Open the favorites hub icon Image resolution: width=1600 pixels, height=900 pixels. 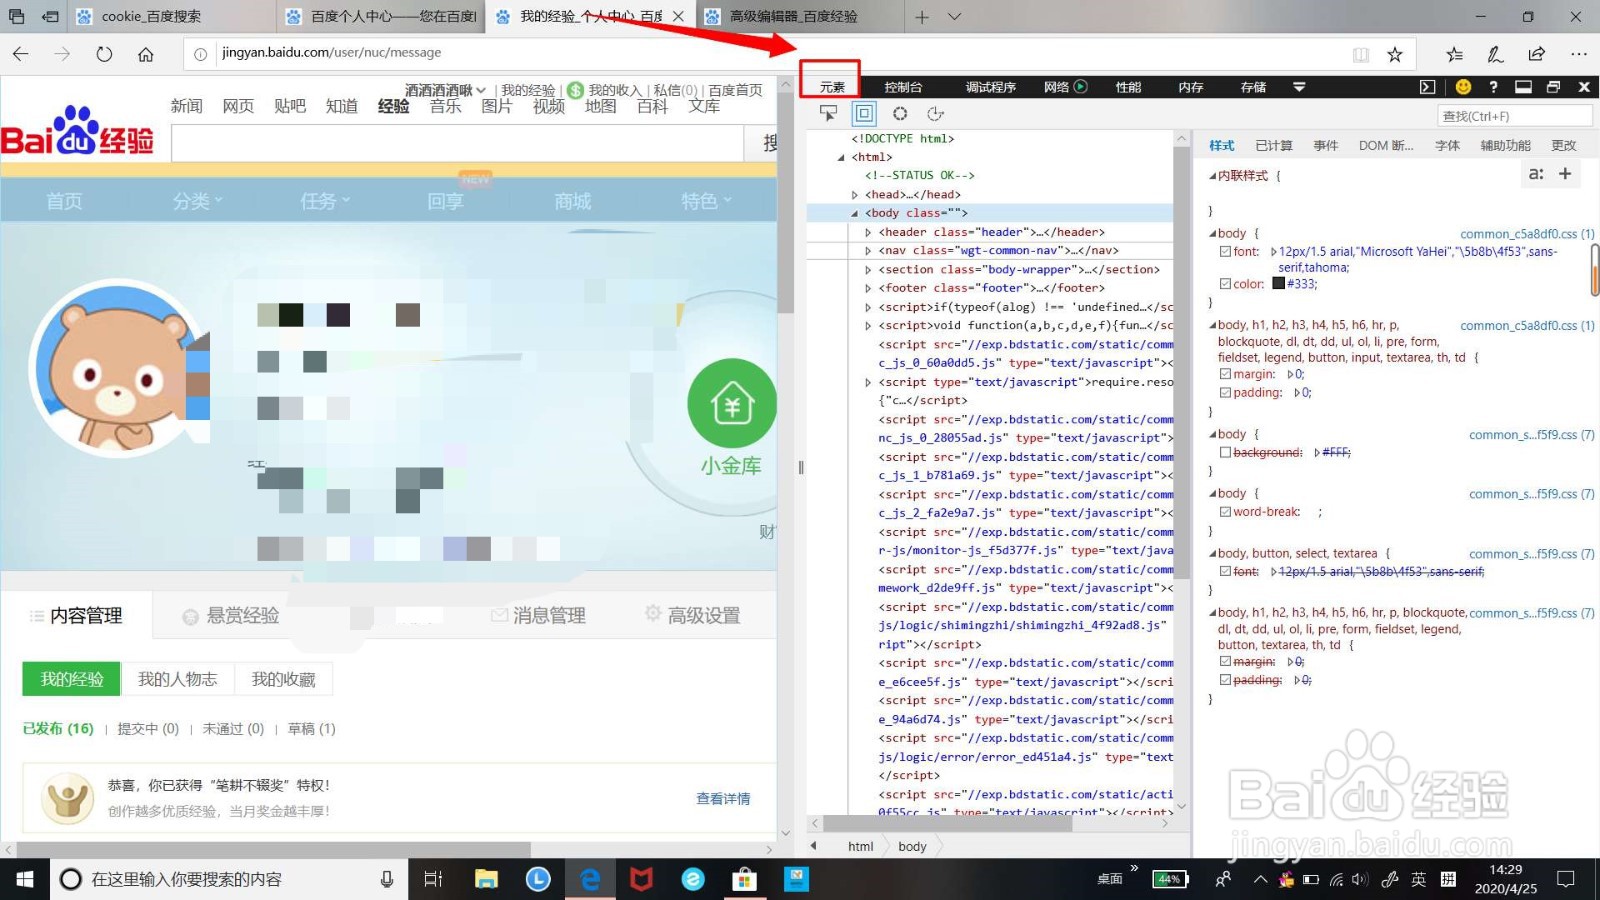click(1454, 54)
